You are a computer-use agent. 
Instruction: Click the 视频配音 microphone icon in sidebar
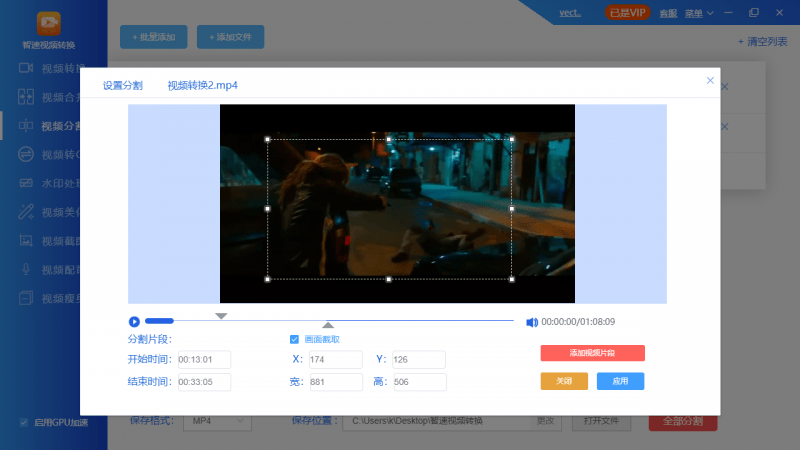pyautogui.click(x=26, y=270)
